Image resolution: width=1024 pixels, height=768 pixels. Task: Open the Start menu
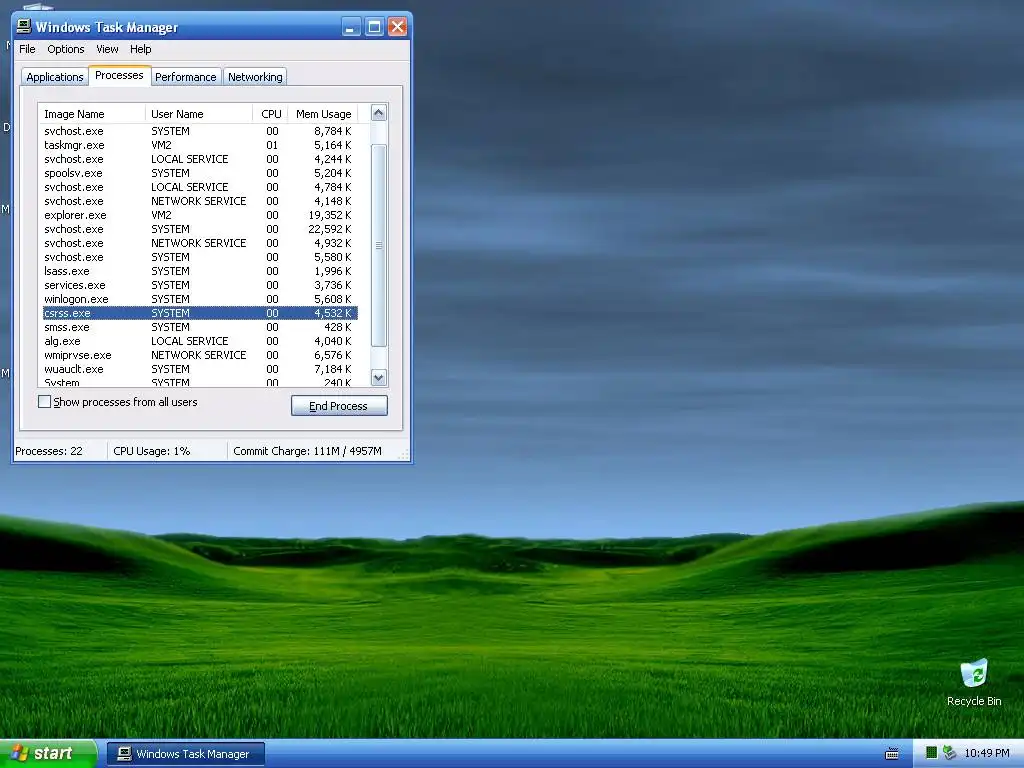(x=48, y=754)
